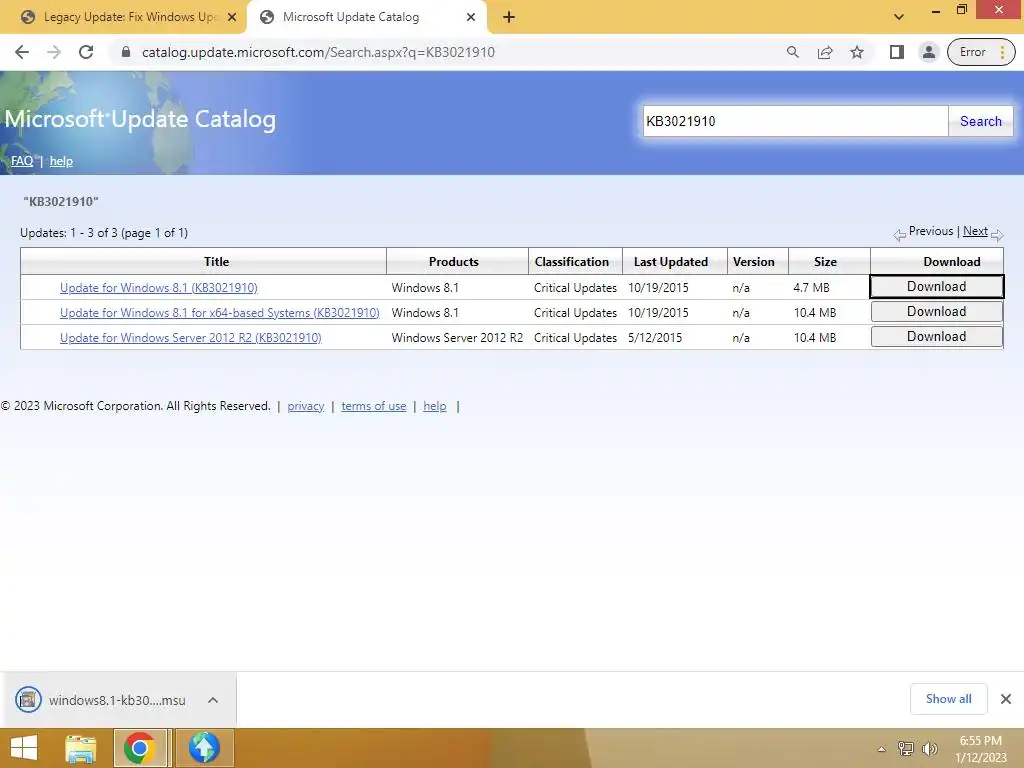Download the x64-based Systems update
Screen dimensions: 1024x768
coord(936,312)
